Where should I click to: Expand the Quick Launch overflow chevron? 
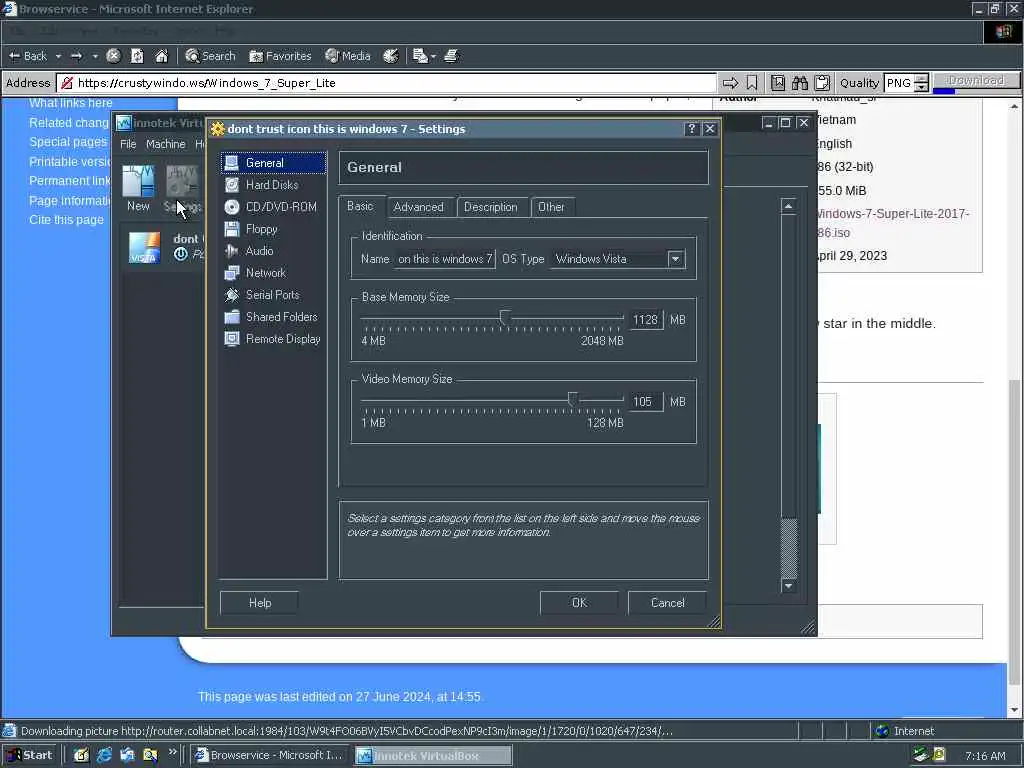(172, 752)
